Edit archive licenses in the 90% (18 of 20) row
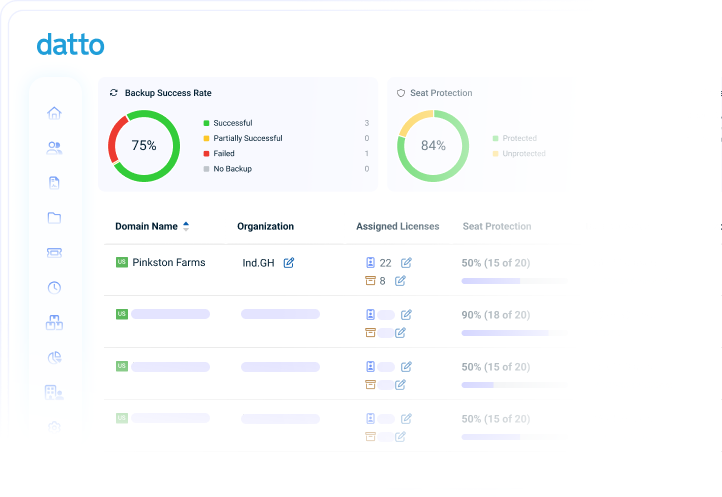 (x=400, y=333)
